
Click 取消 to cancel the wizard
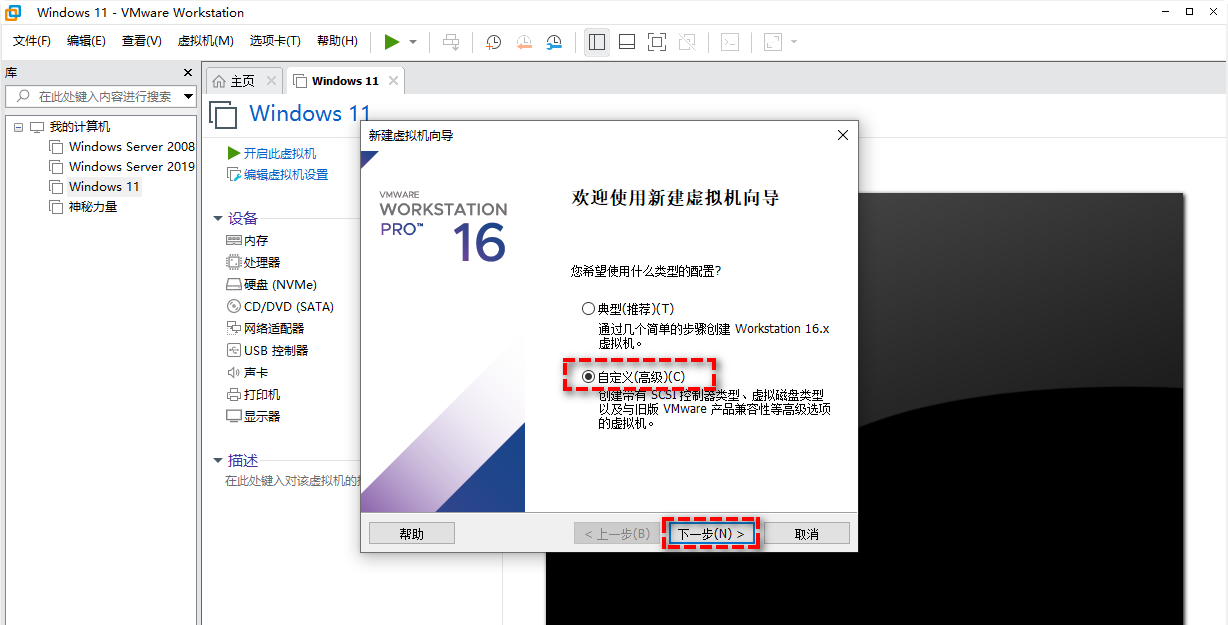(x=807, y=534)
